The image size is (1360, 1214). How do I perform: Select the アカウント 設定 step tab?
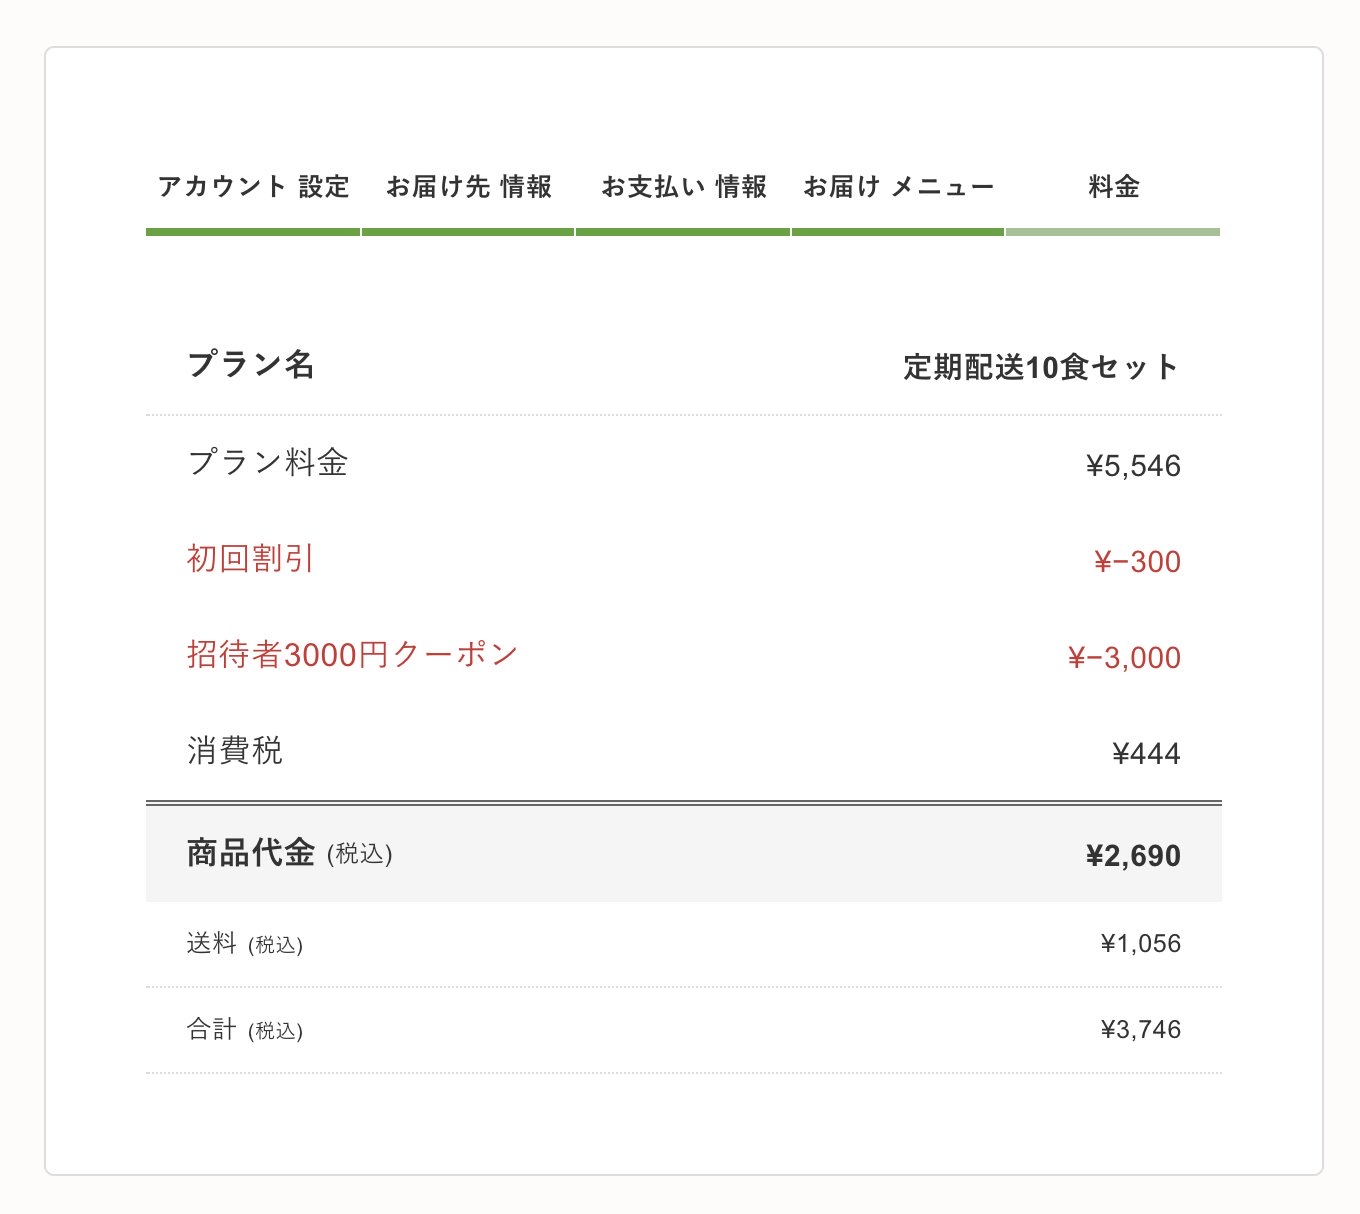(x=253, y=187)
